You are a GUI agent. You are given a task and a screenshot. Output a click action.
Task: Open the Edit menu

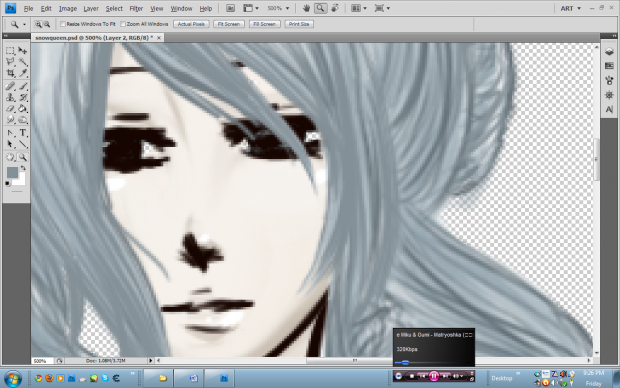46,8
